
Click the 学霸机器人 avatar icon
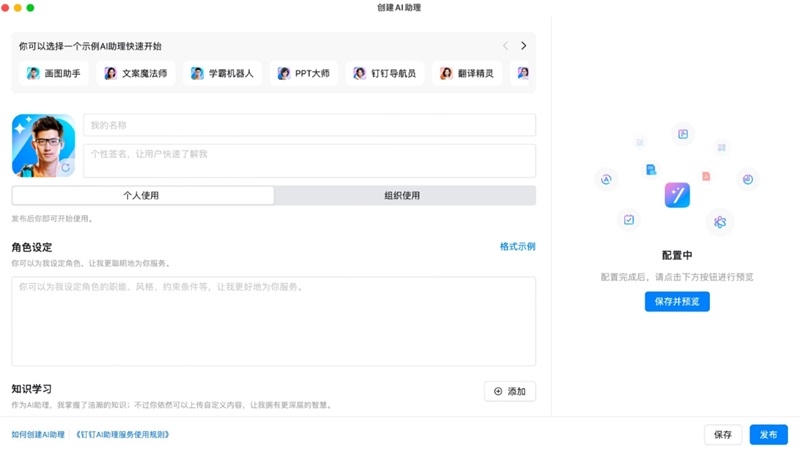point(197,73)
